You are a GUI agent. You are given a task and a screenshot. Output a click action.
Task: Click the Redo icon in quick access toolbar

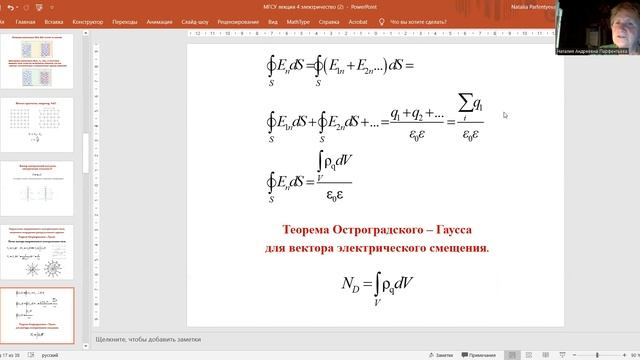coord(27,7)
